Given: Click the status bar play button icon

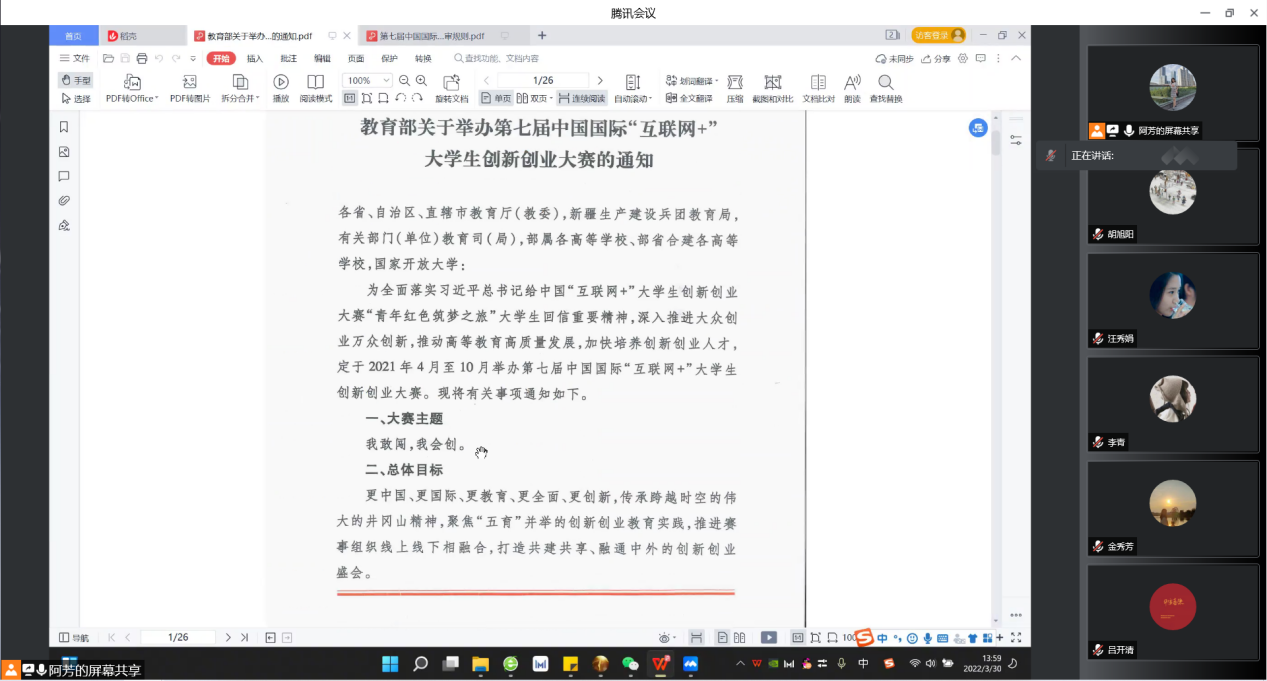Looking at the screenshot, I should coord(769,637).
